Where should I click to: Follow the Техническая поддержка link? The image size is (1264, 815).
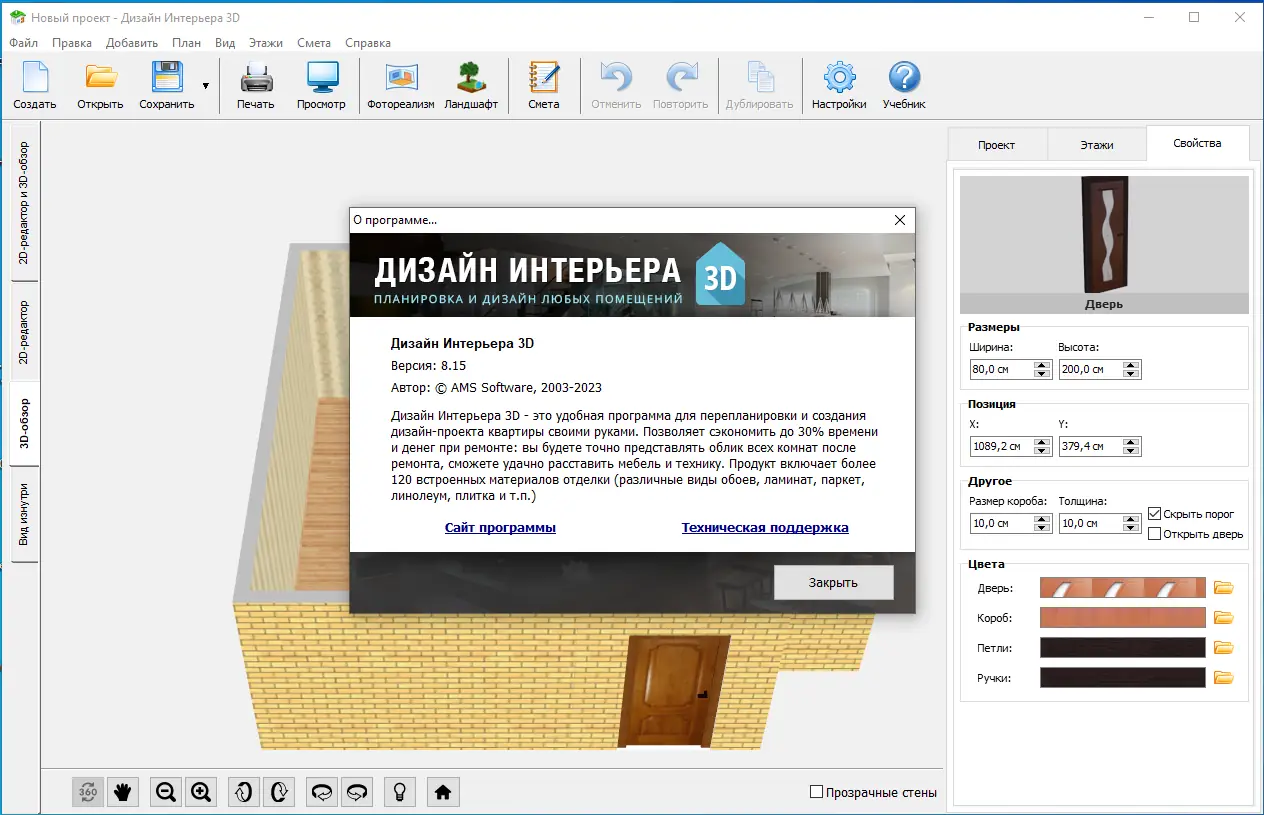(765, 527)
